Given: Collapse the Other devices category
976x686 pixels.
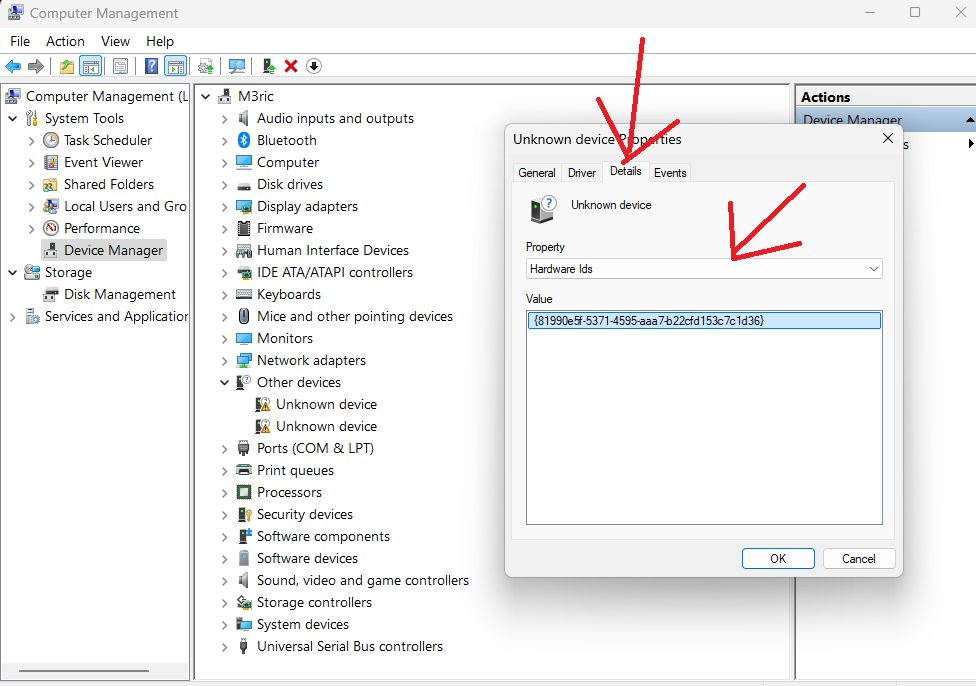Looking at the screenshot, I should click(x=225, y=382).
